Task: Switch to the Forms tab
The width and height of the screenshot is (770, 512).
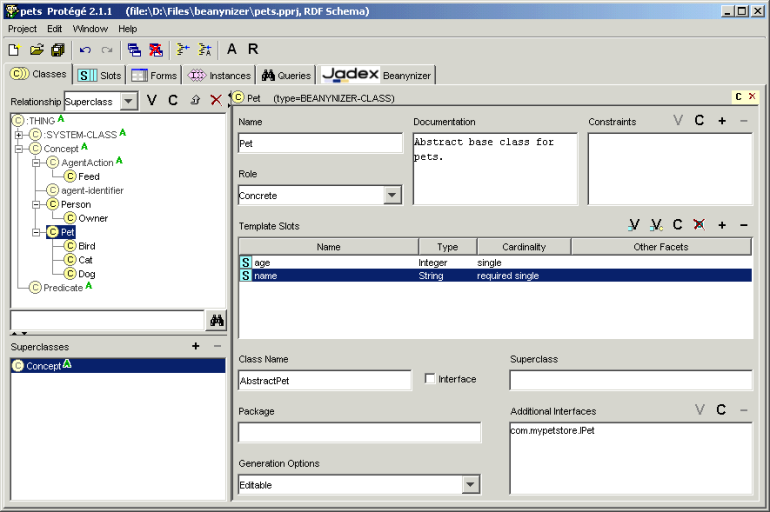Action: (154, 76)
